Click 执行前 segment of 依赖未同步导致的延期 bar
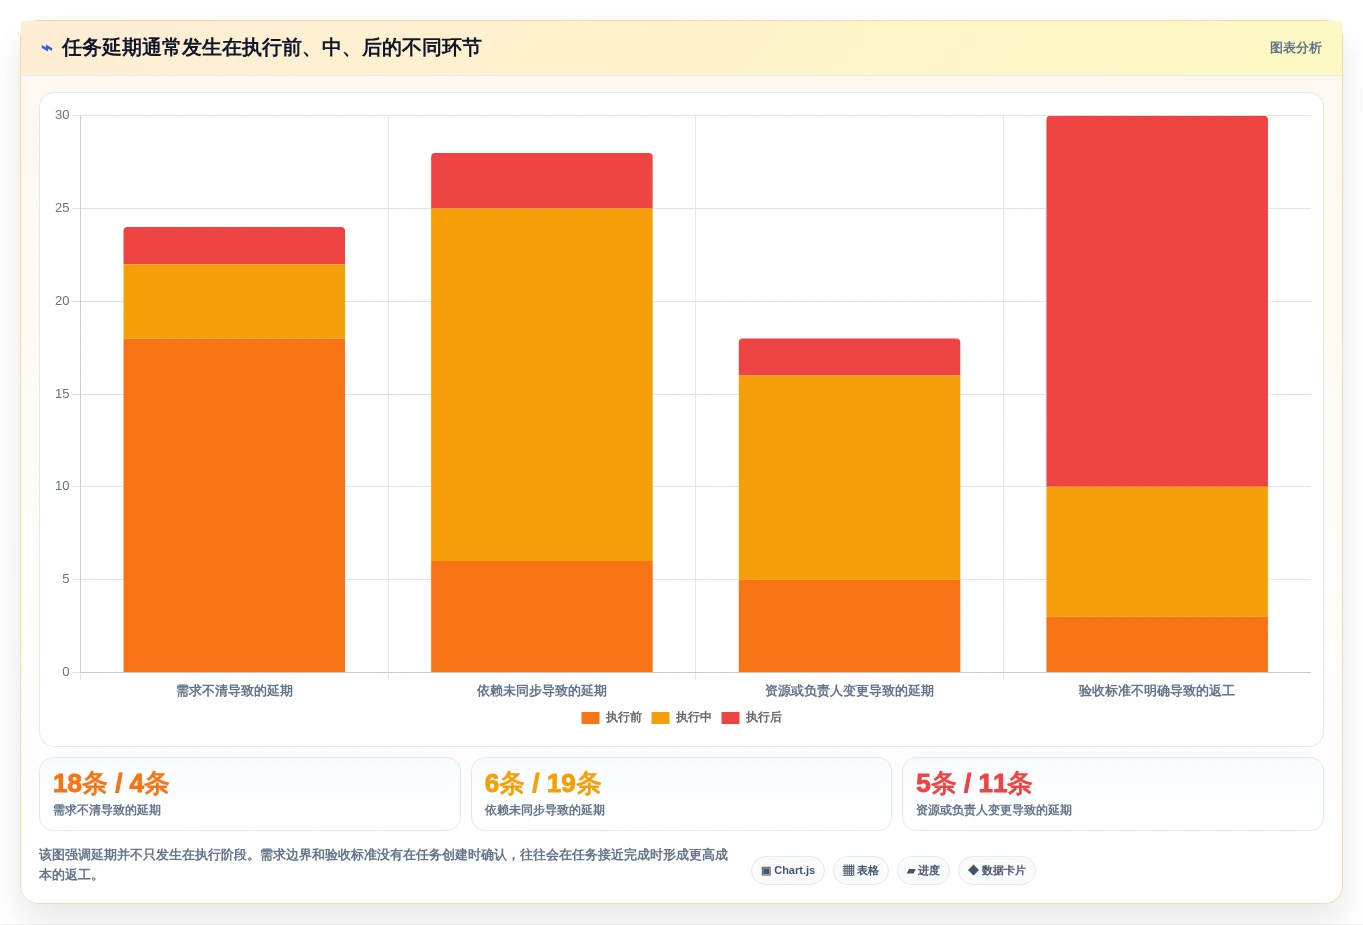This screenshot has height=925, width=1363. click(542, 616)
